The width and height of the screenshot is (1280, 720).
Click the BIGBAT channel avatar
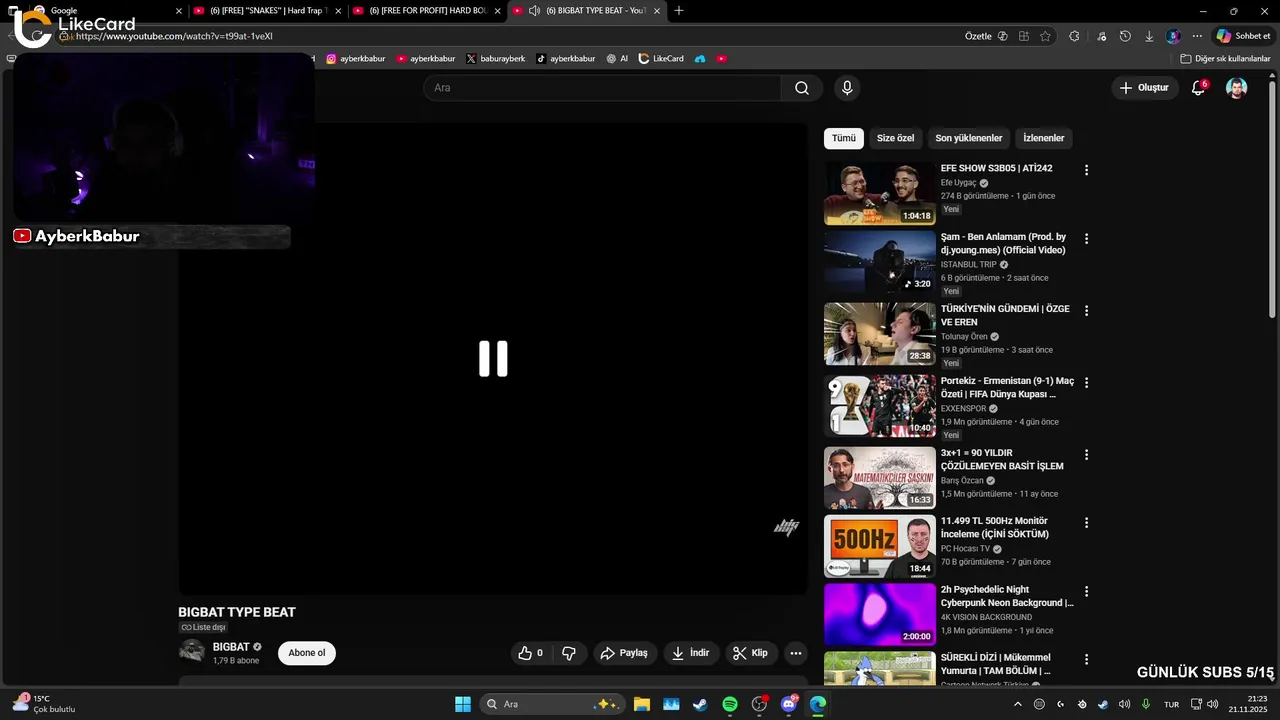click(x=192, y=652)
